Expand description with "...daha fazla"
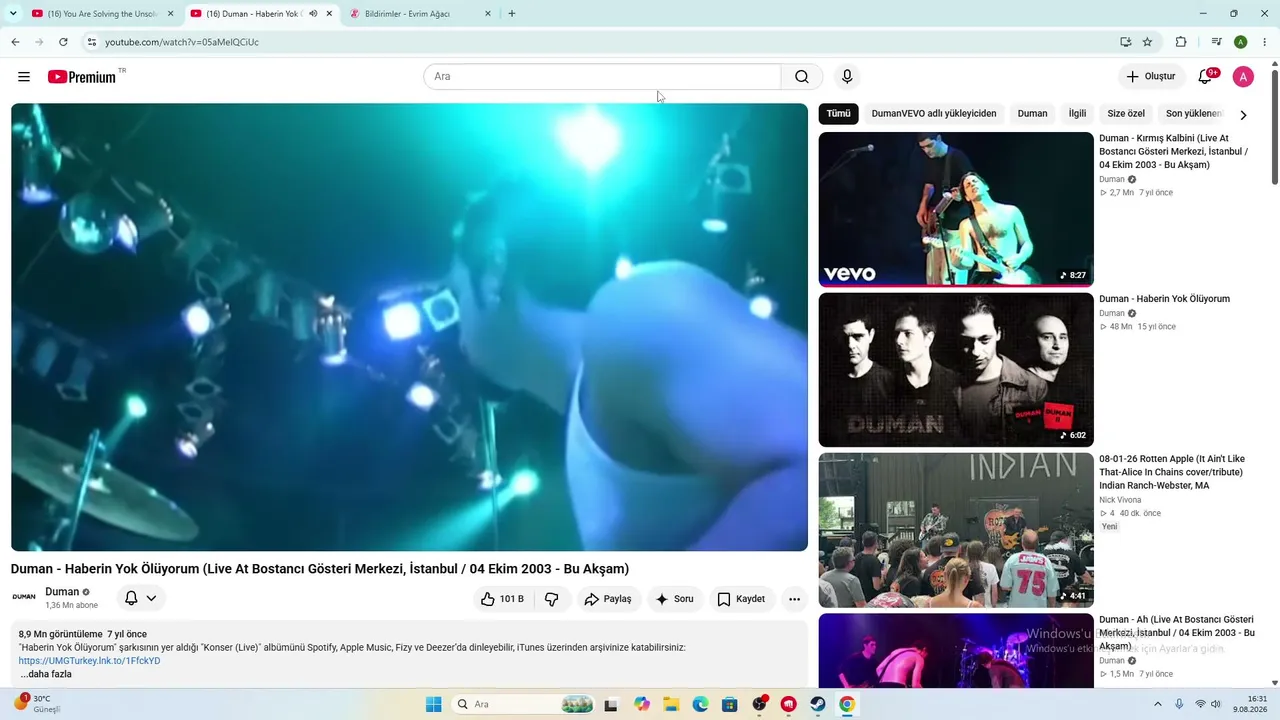This screenshot has width=1280, height=720. click(x=46, y=674)
